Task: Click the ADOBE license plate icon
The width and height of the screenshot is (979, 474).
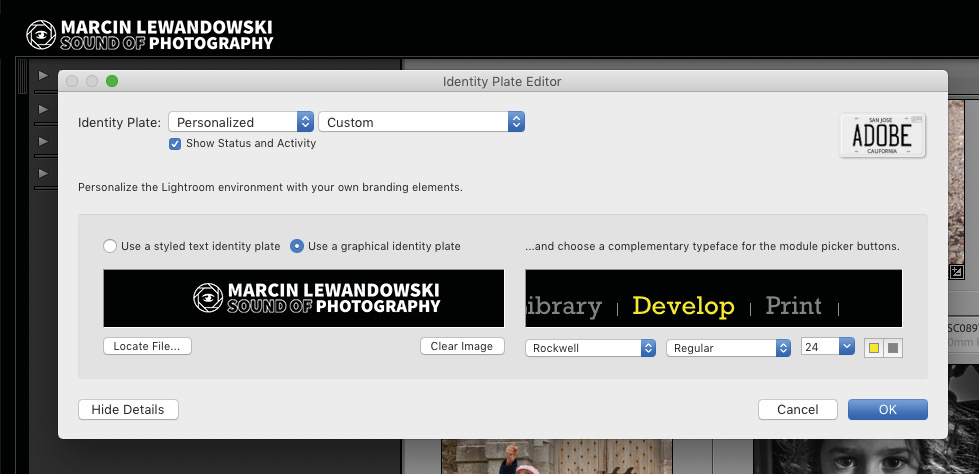Action: coord(882,136)
